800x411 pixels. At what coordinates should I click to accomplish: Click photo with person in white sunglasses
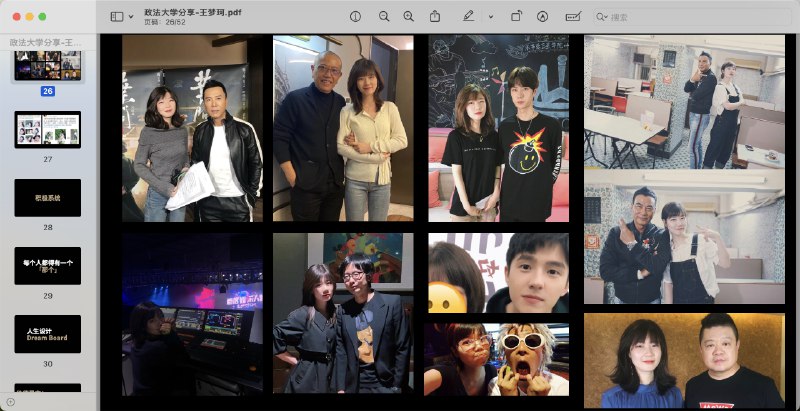point(496,359)
